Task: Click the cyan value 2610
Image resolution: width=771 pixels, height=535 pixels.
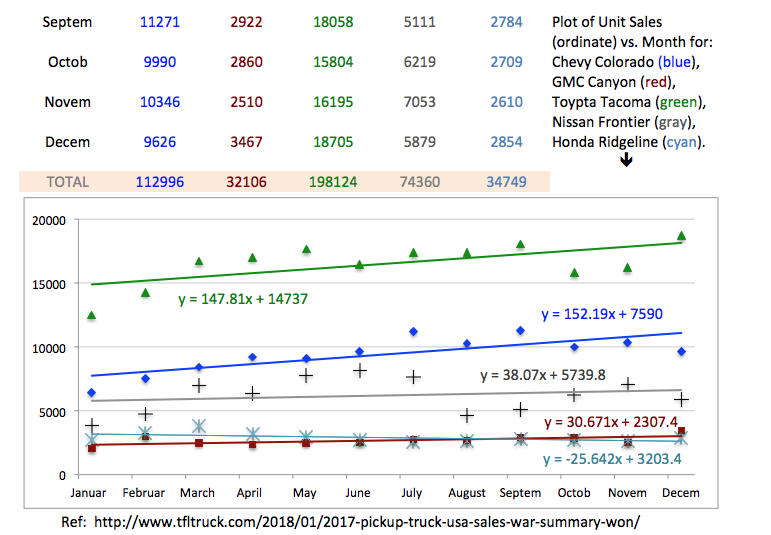Action: click(506, 102)
